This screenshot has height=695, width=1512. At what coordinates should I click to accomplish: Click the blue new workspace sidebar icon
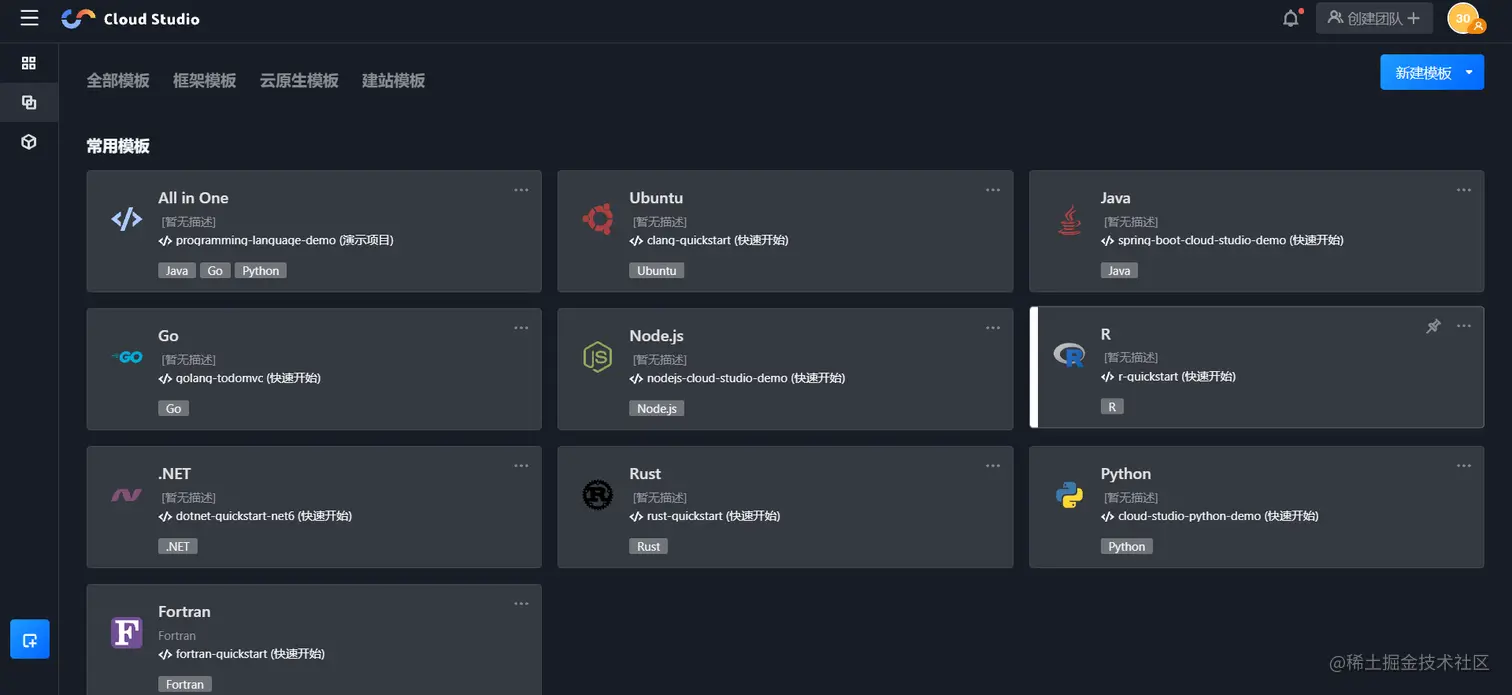[30, 640]
